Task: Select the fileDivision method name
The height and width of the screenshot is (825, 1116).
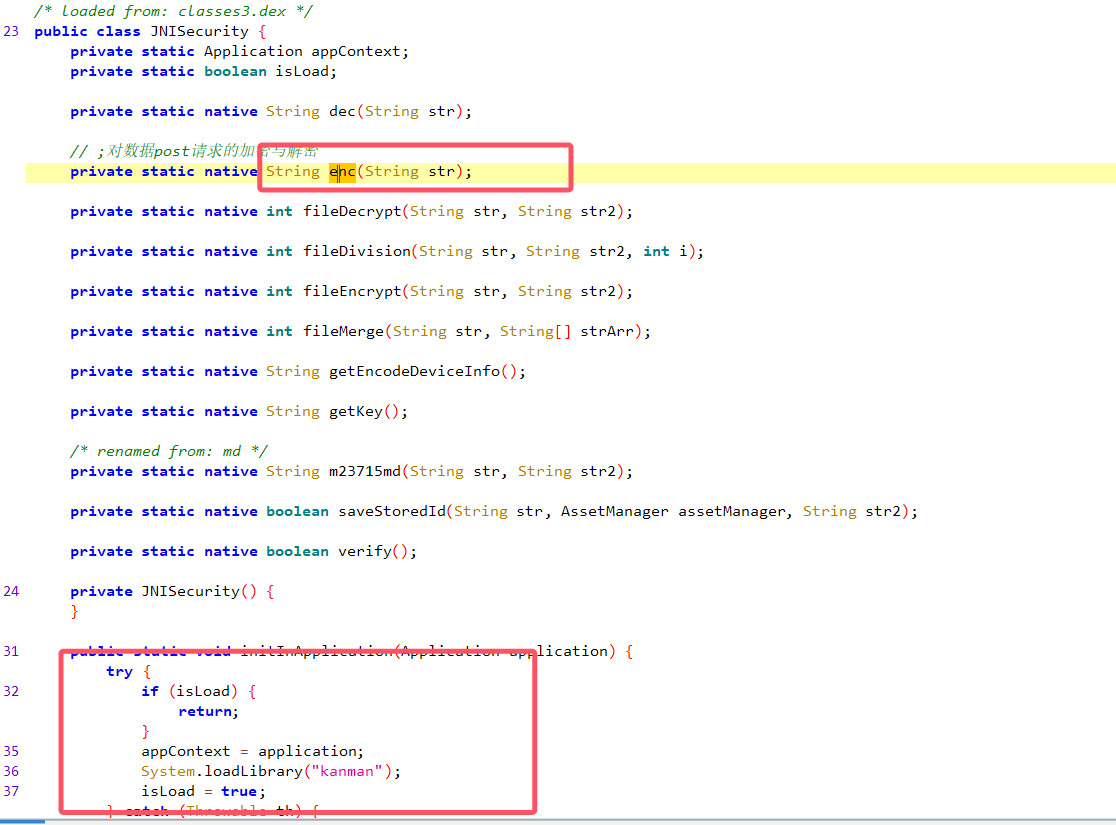Action: pyautogui.click(x=357, y=251)
